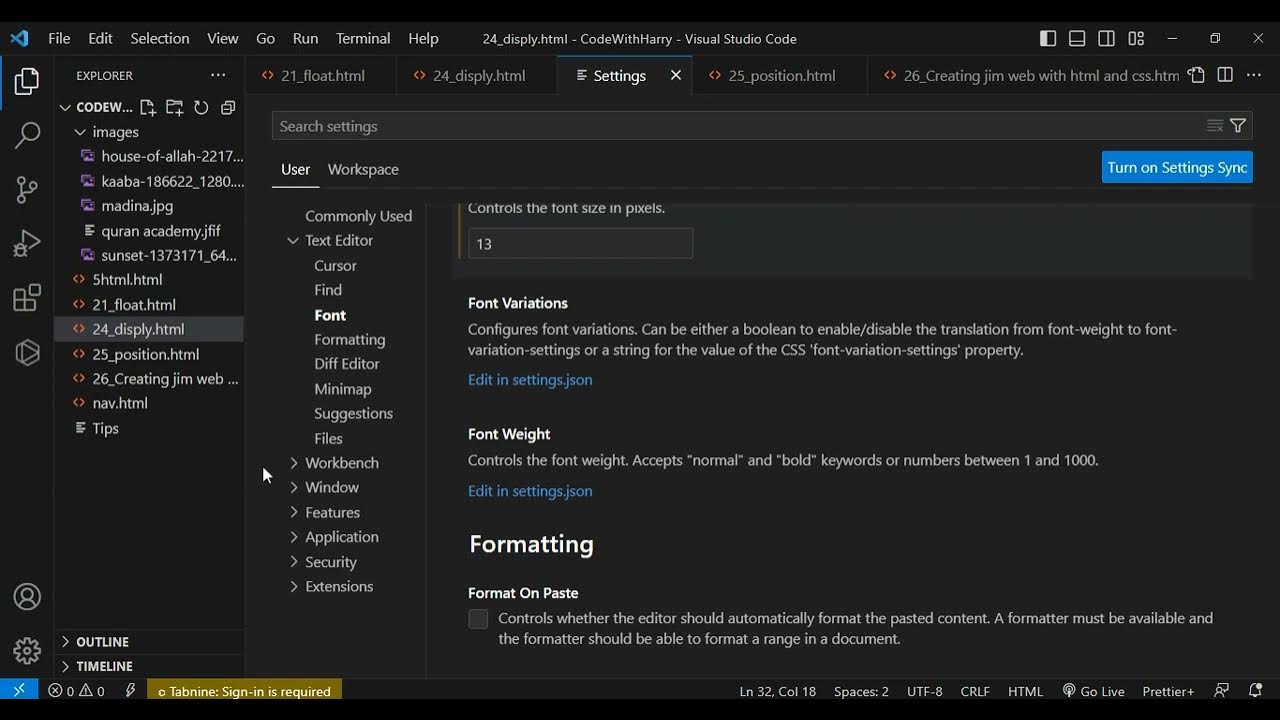Open Source Control view
The height and width of the screenshot is (720, 1280).
(x=27, y=189)
